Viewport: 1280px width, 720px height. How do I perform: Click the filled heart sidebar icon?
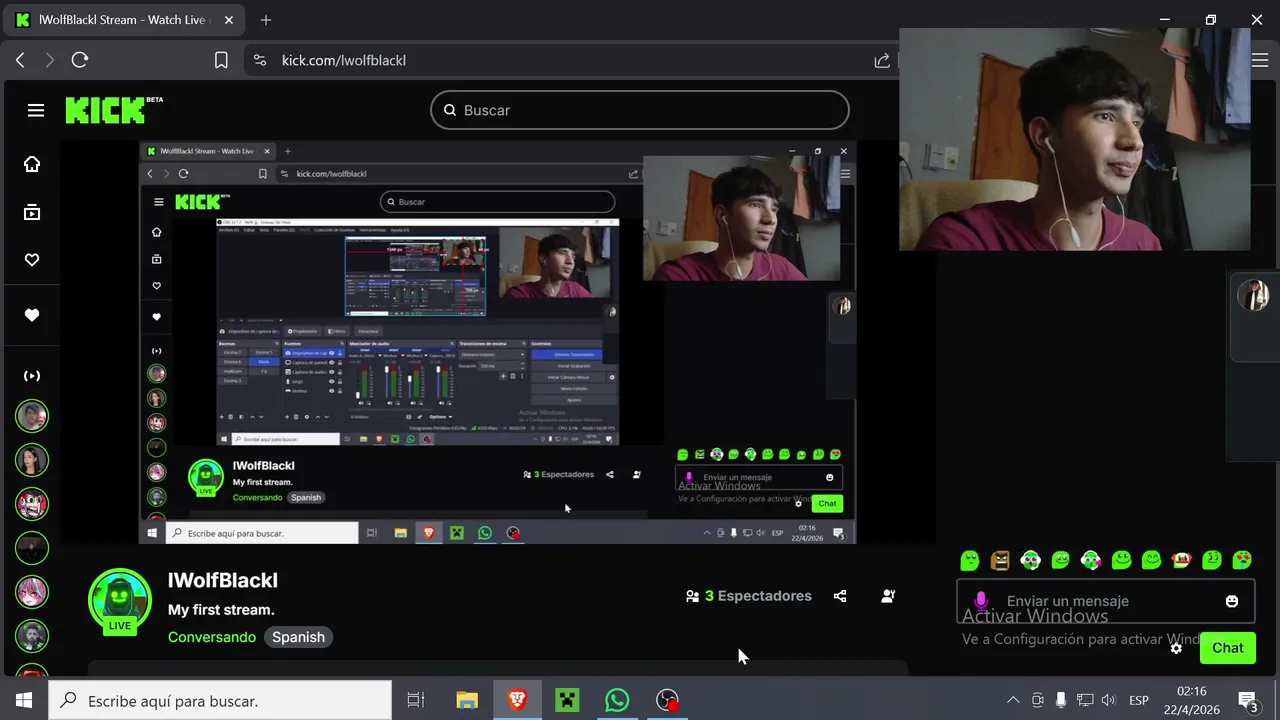[32, 315]
